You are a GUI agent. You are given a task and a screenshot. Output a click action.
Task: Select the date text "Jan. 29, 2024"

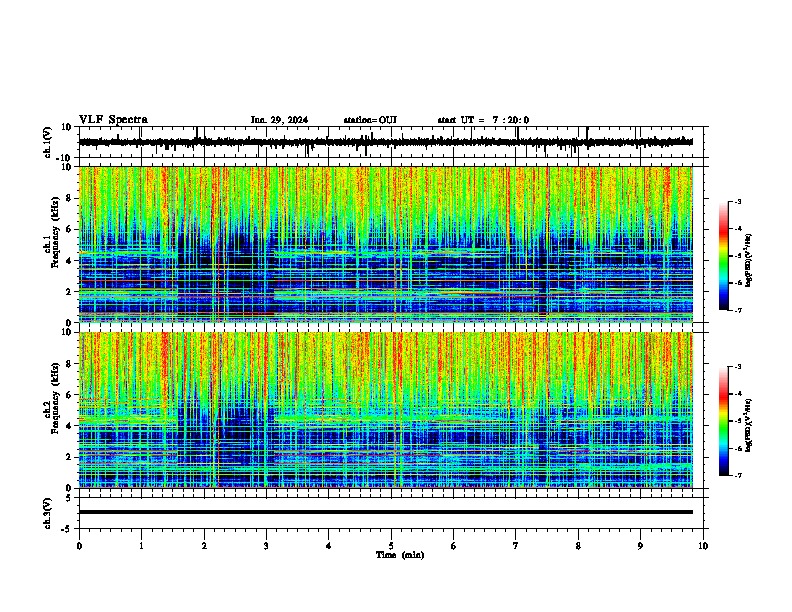tap(279, 120)
